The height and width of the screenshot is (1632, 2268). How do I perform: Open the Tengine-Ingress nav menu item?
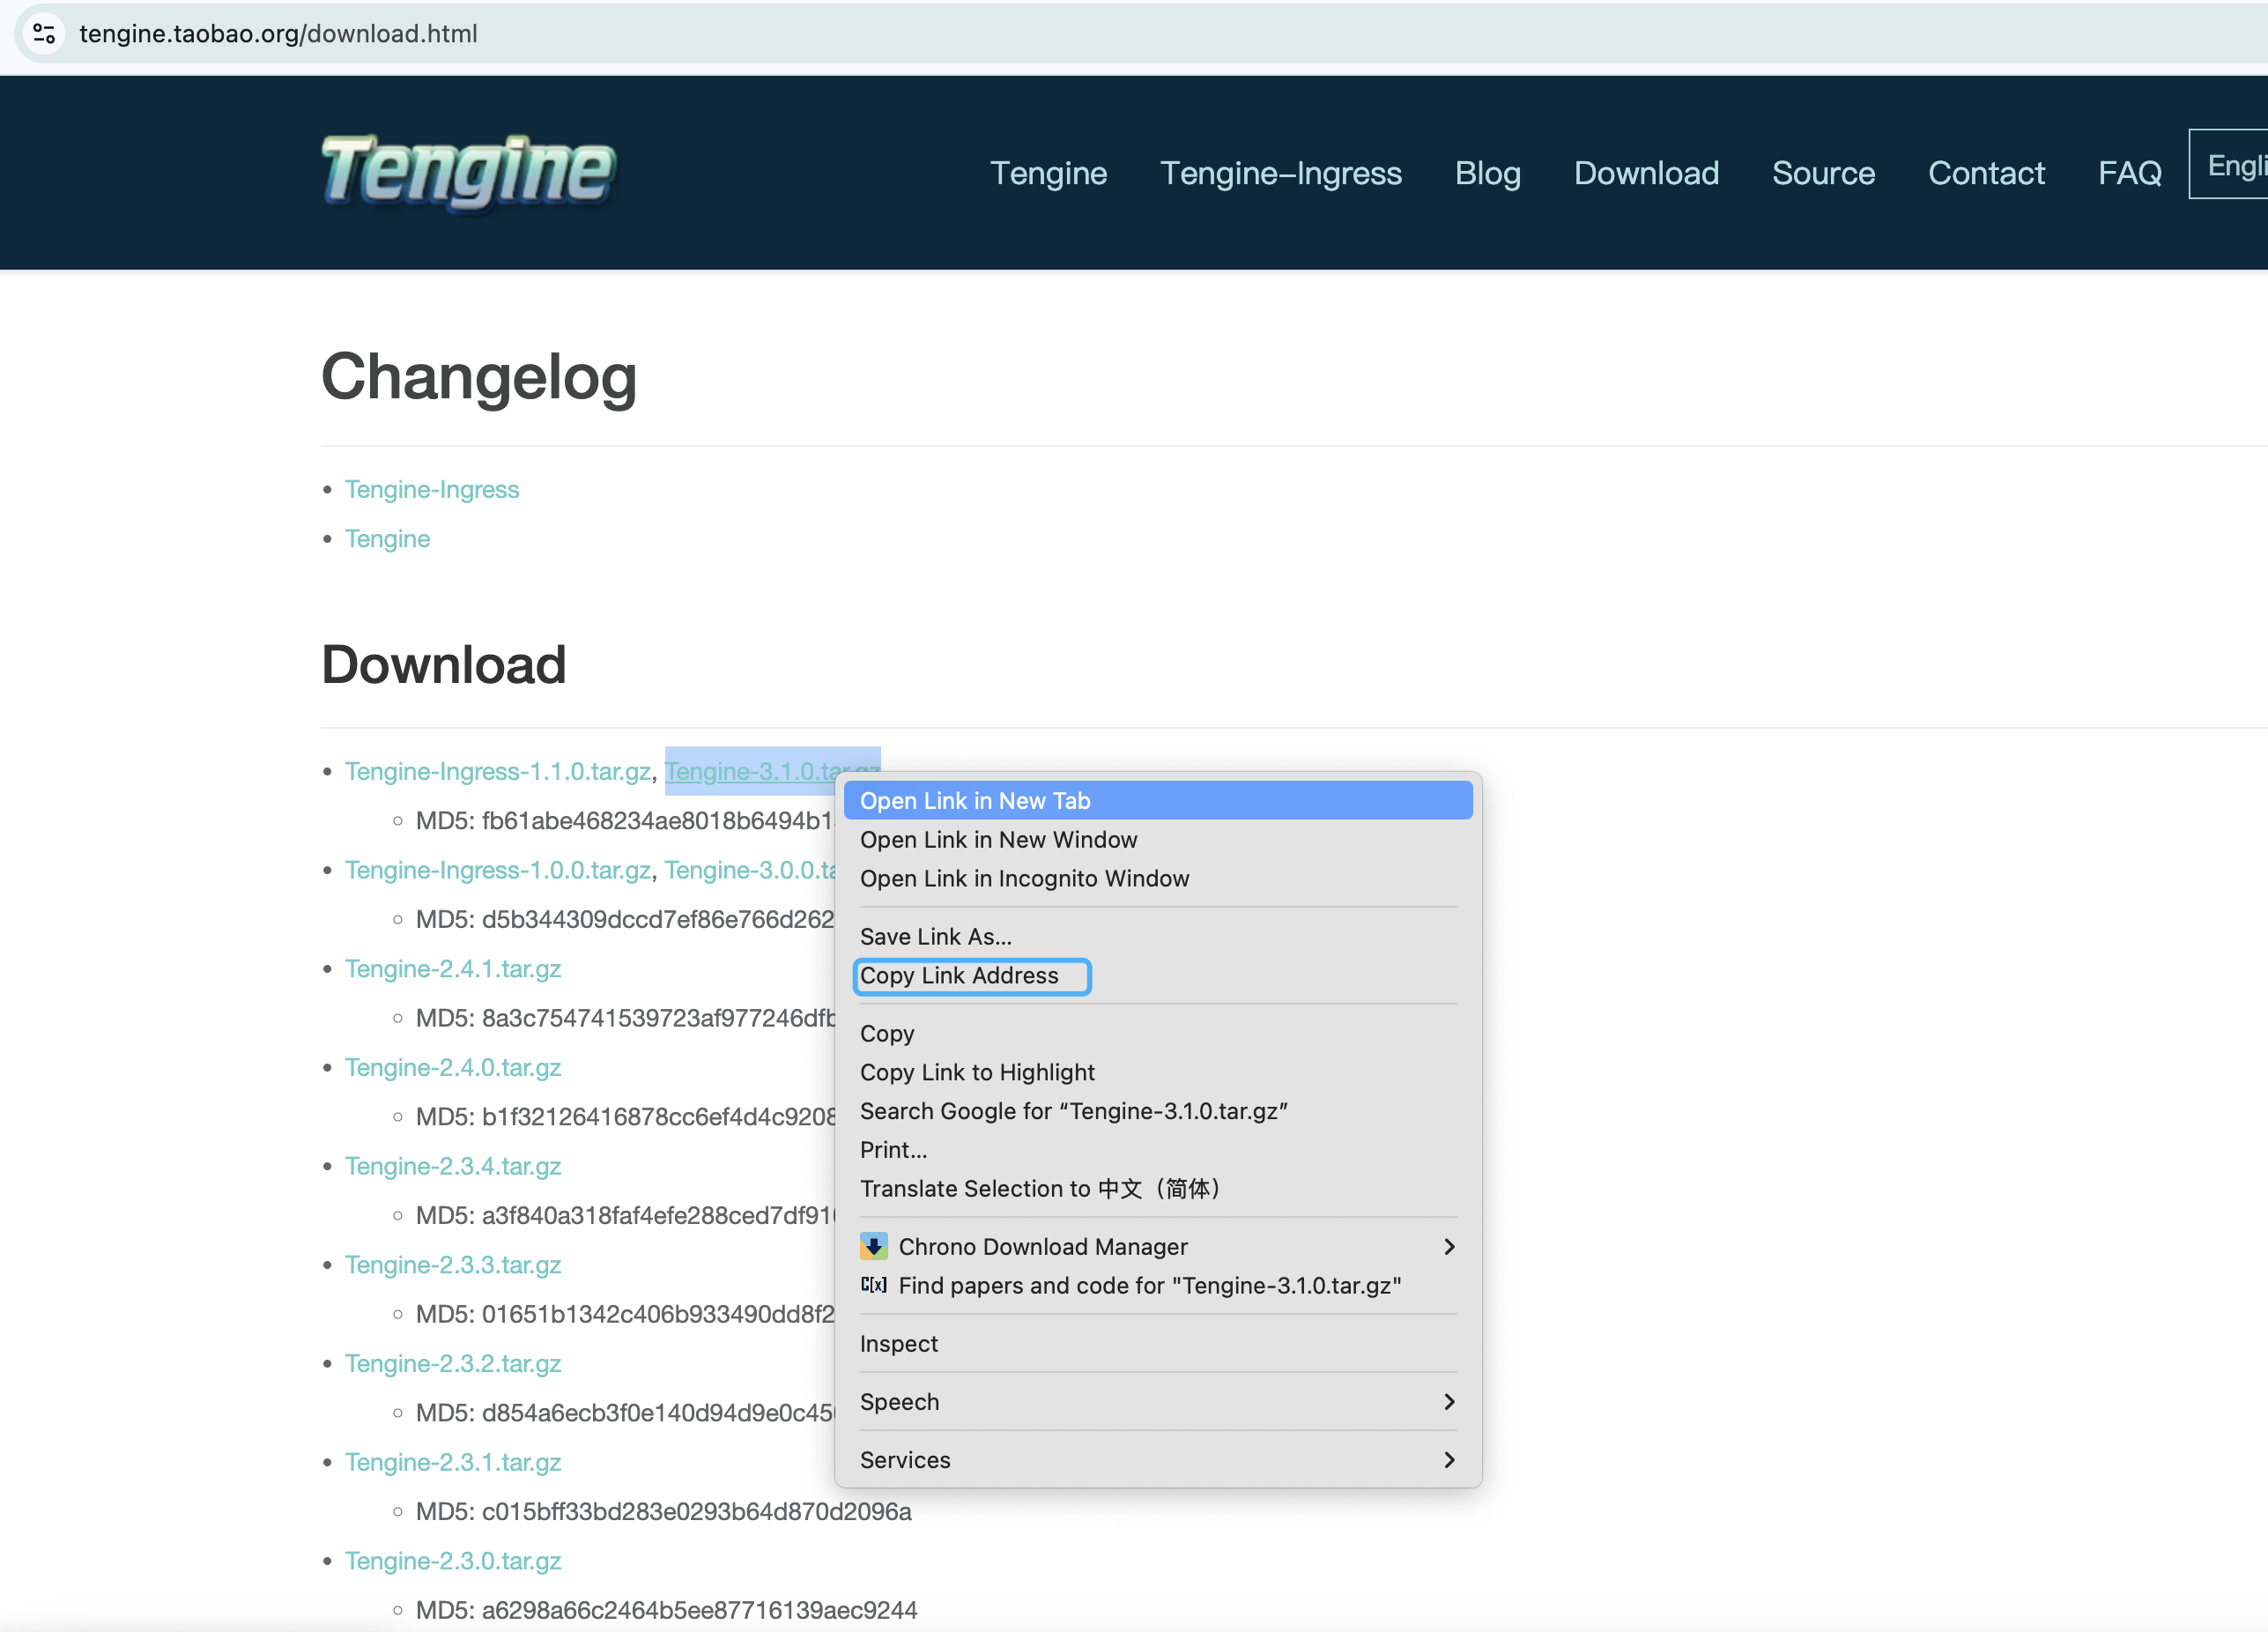tap(1280, 173)
